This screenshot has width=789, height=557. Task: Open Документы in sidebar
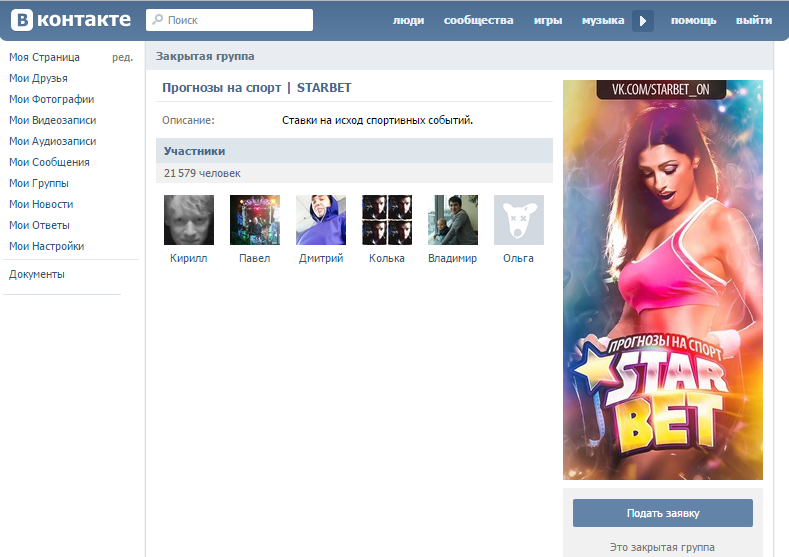coord(37,275)
